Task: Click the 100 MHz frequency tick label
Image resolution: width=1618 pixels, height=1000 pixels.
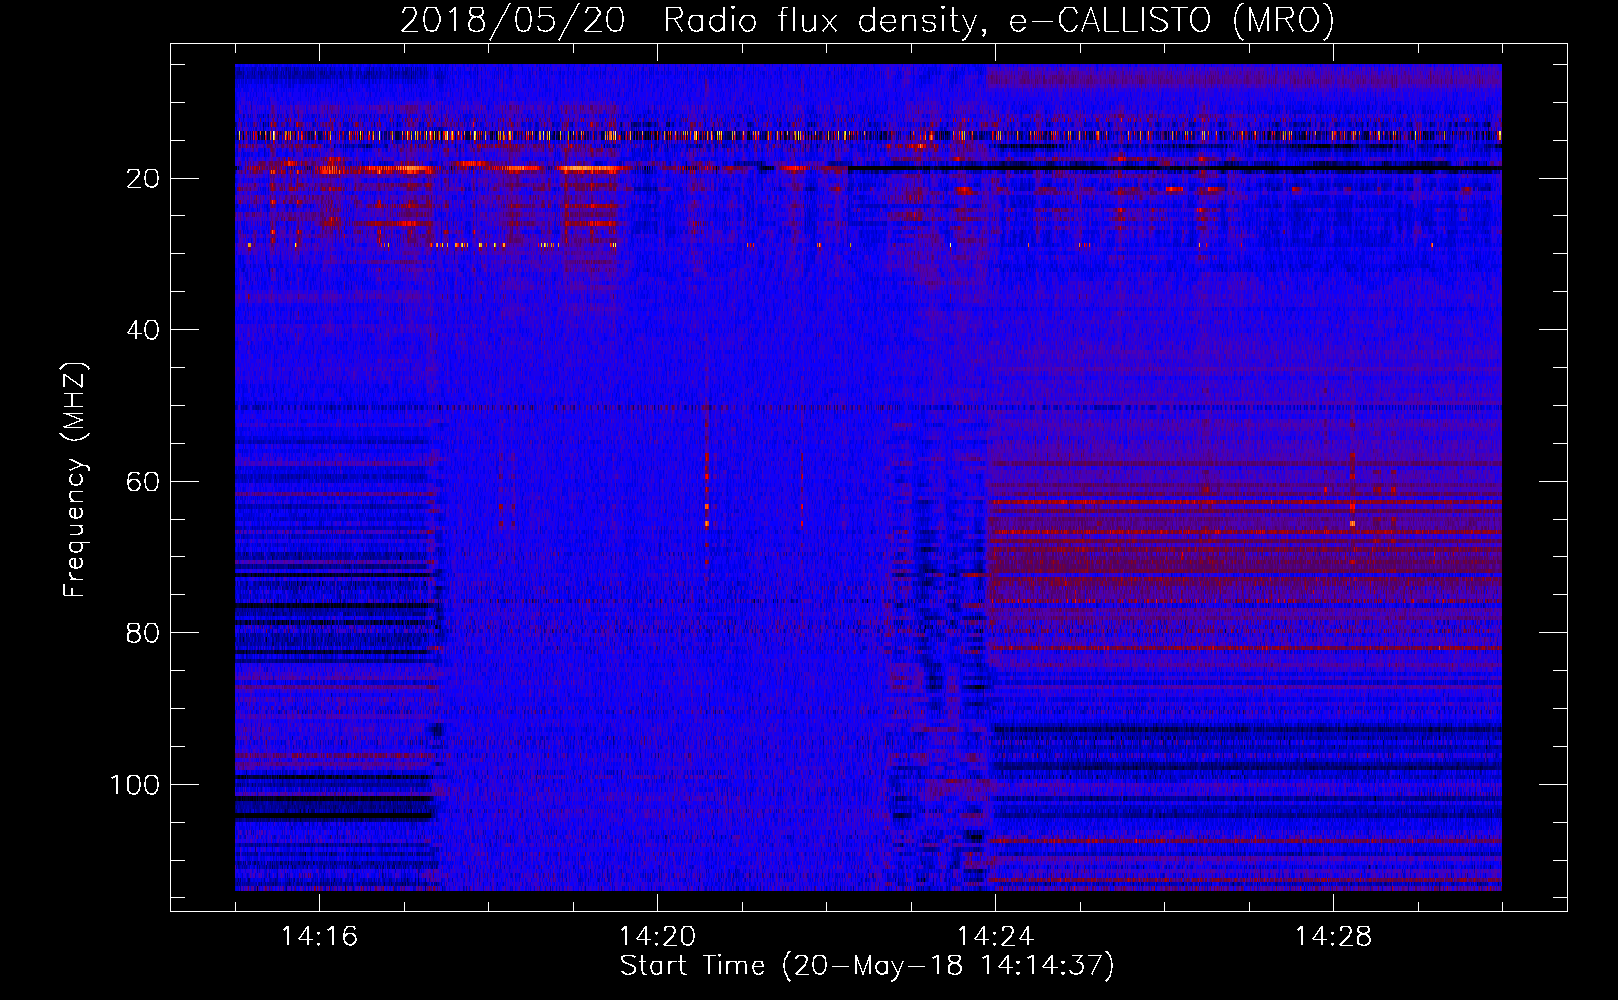Action: pos(135,785)
